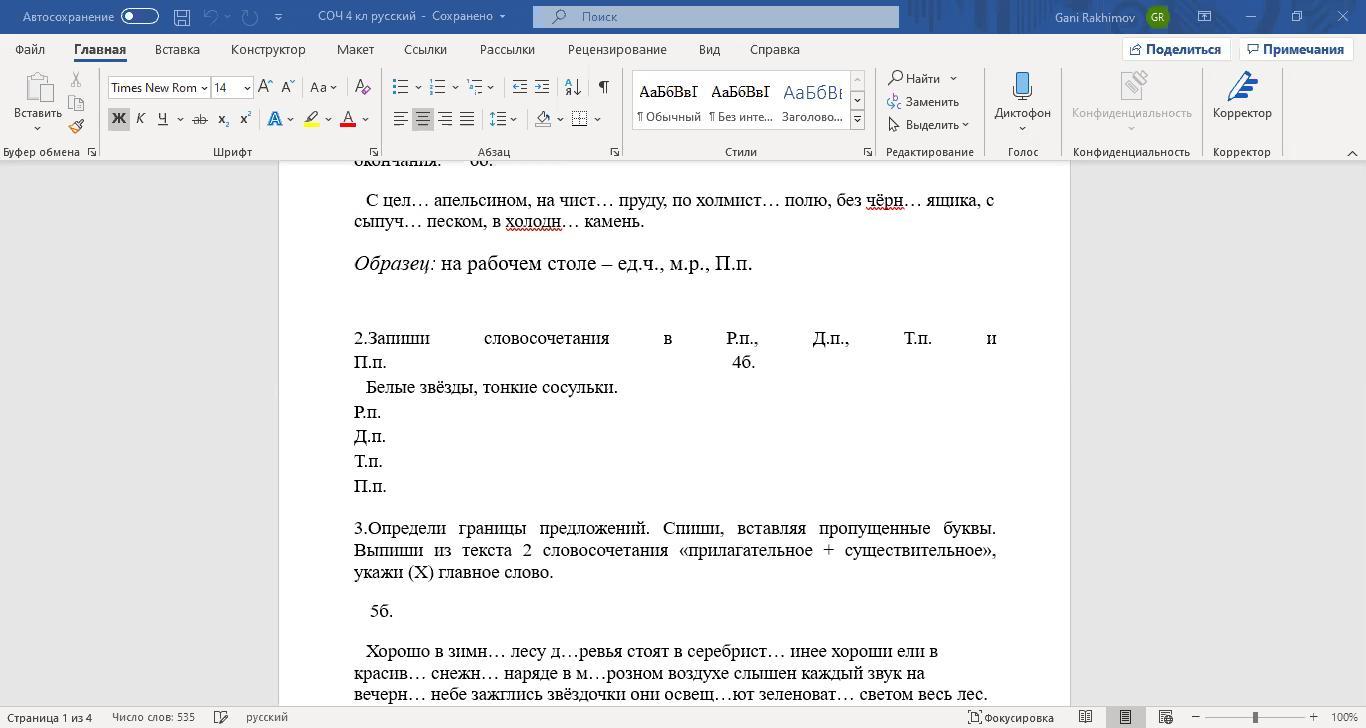Image resolution: width=1366 pixels, height=728 pixels.
Task: Expand the Styles gallery list
Action: [857, 120]
